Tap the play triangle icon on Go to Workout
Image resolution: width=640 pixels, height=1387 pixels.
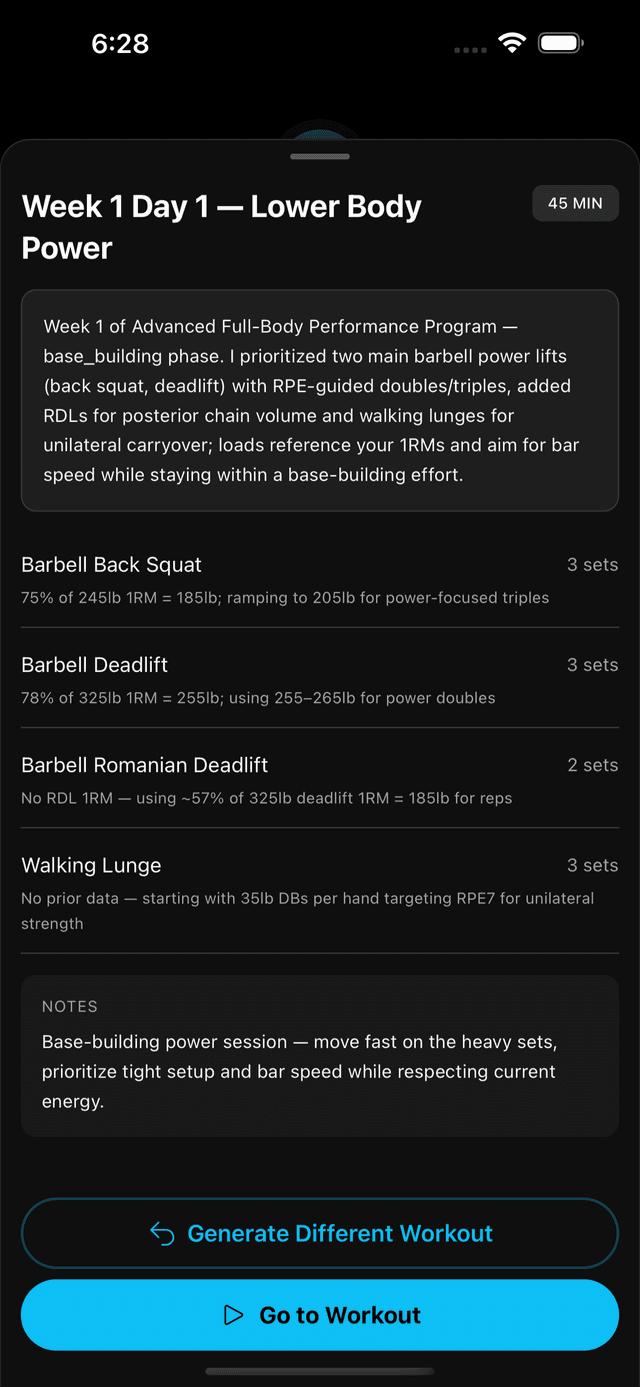(x=233, y=1315)
